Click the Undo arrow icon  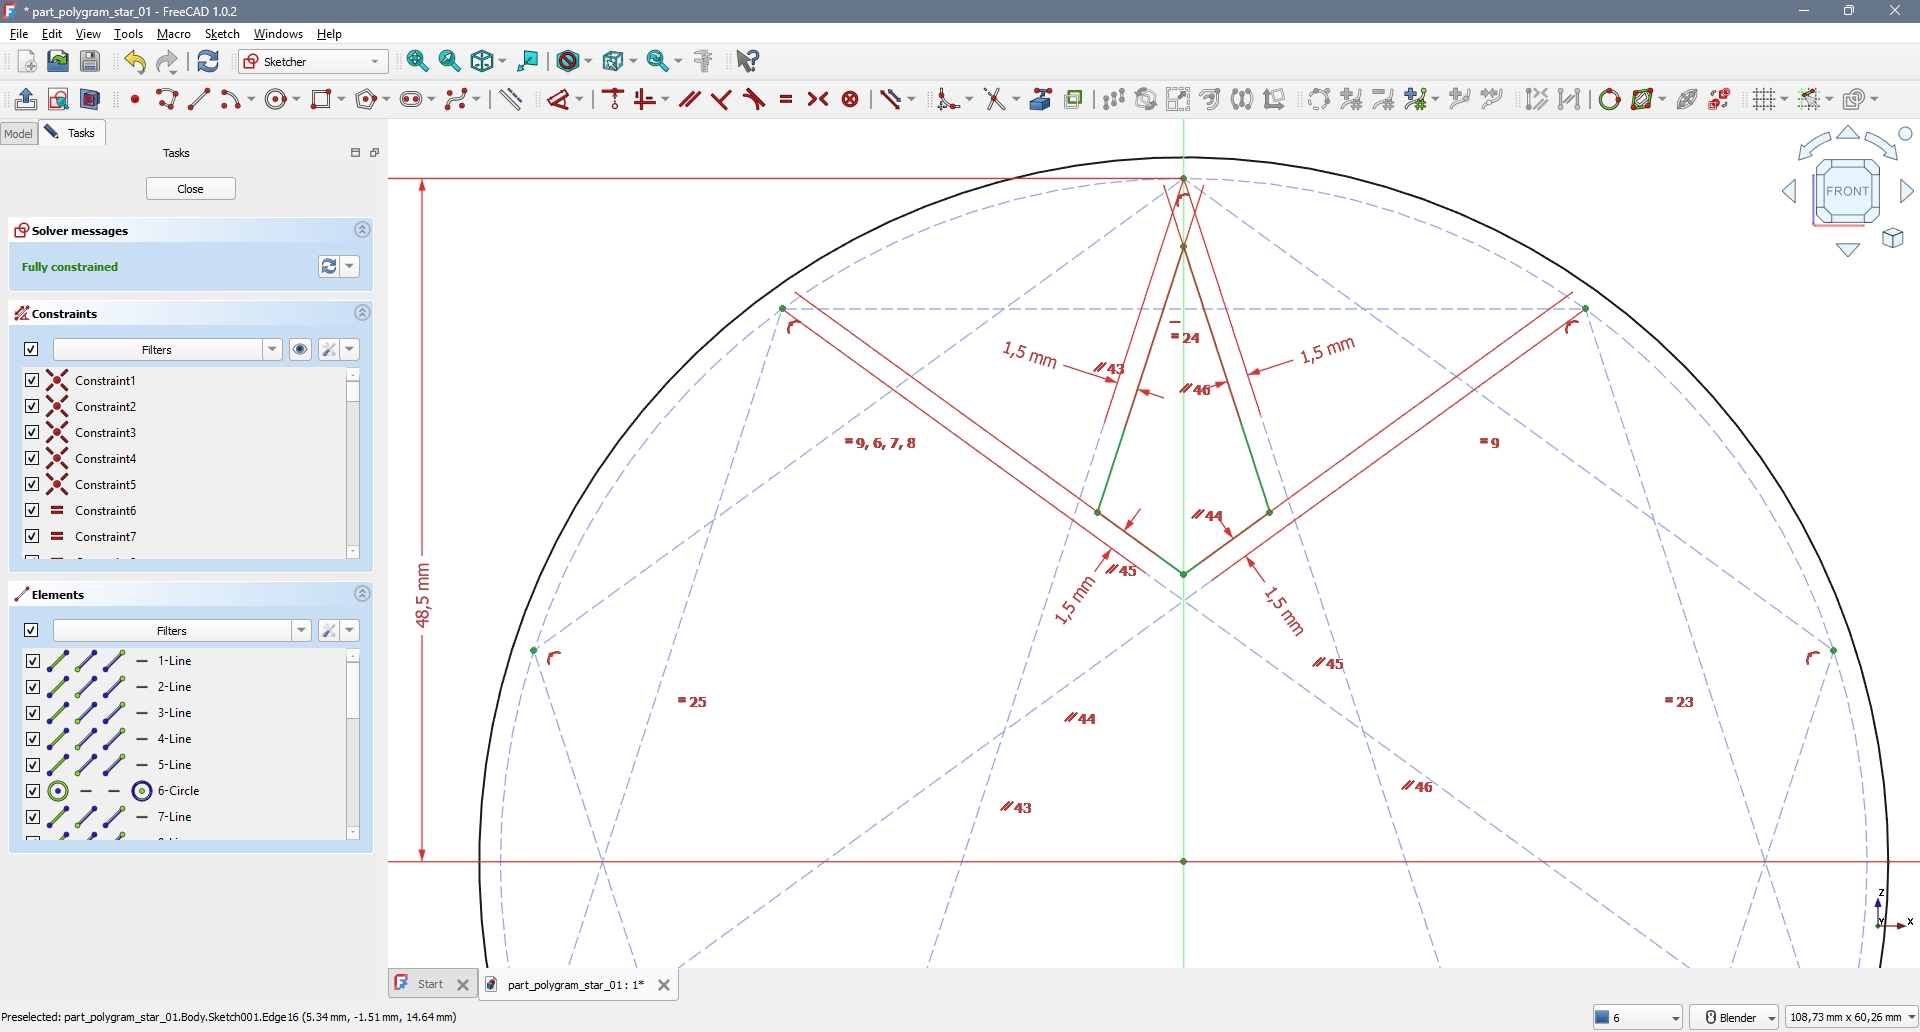tap(135, 62)
